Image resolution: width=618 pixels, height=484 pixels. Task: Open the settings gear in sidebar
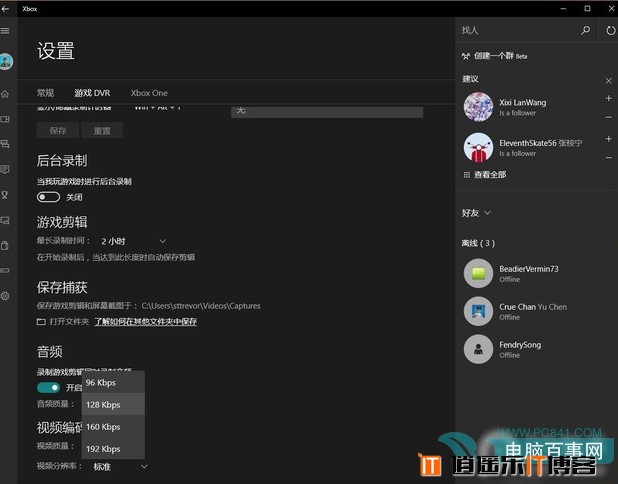point(5,296)
